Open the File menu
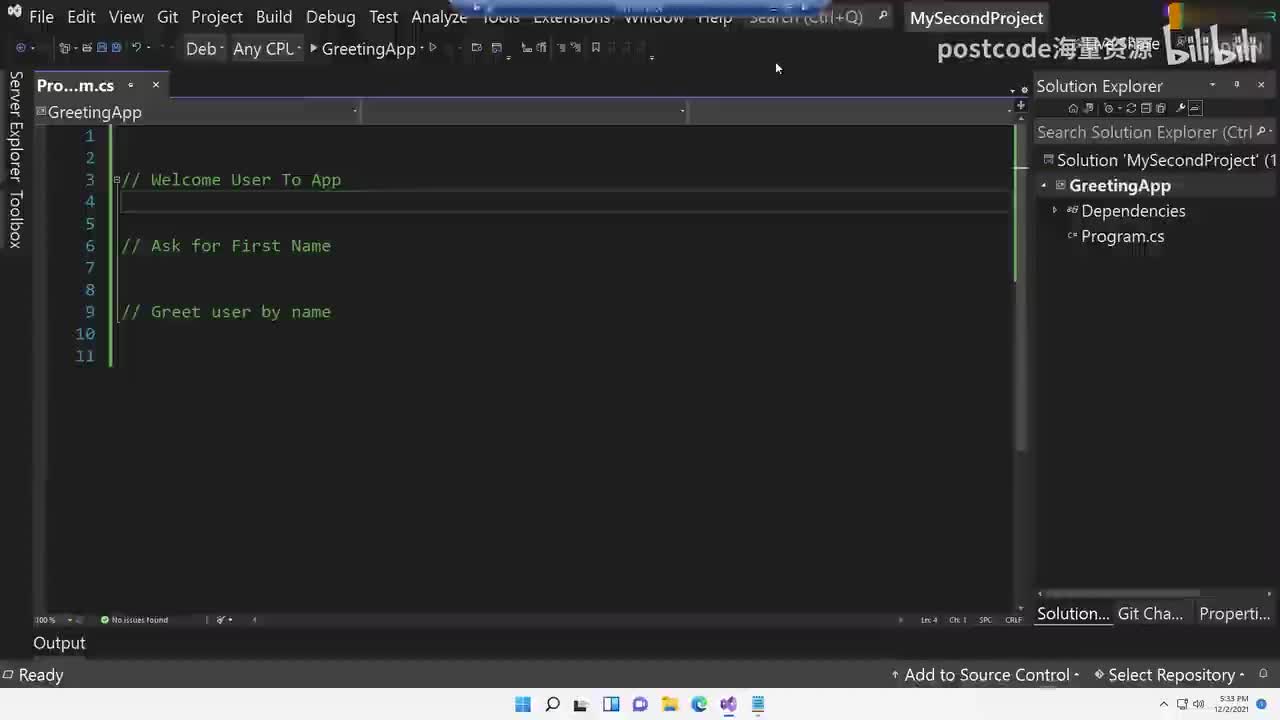 click(x=42, y=17)
